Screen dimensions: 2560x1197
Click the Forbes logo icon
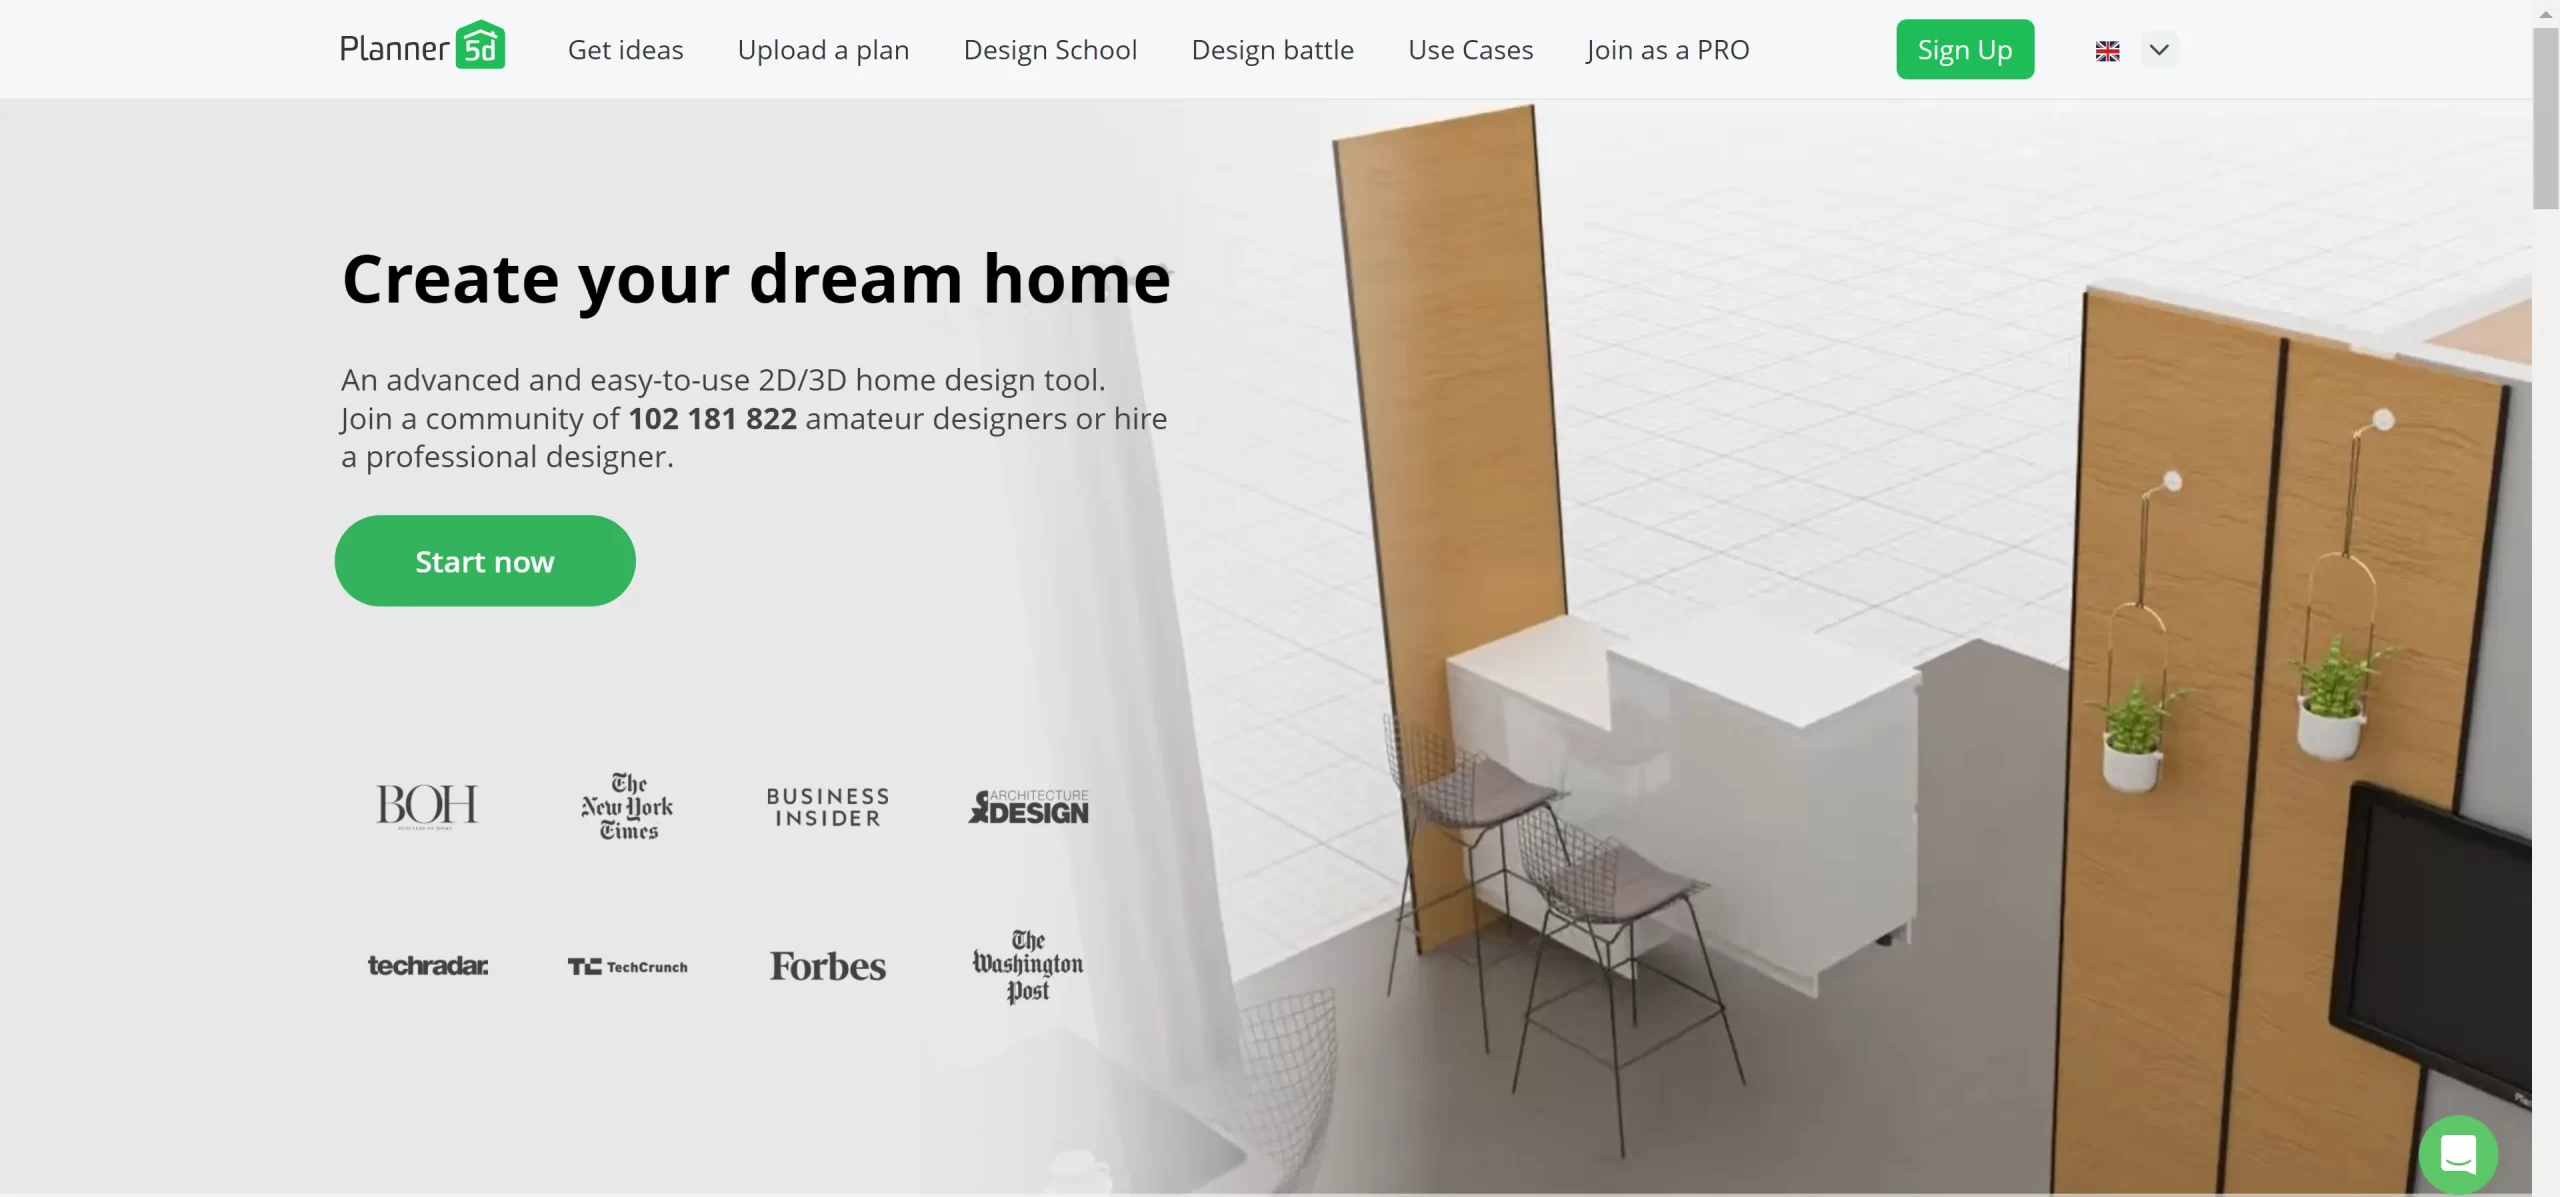[x=828, y=965]
